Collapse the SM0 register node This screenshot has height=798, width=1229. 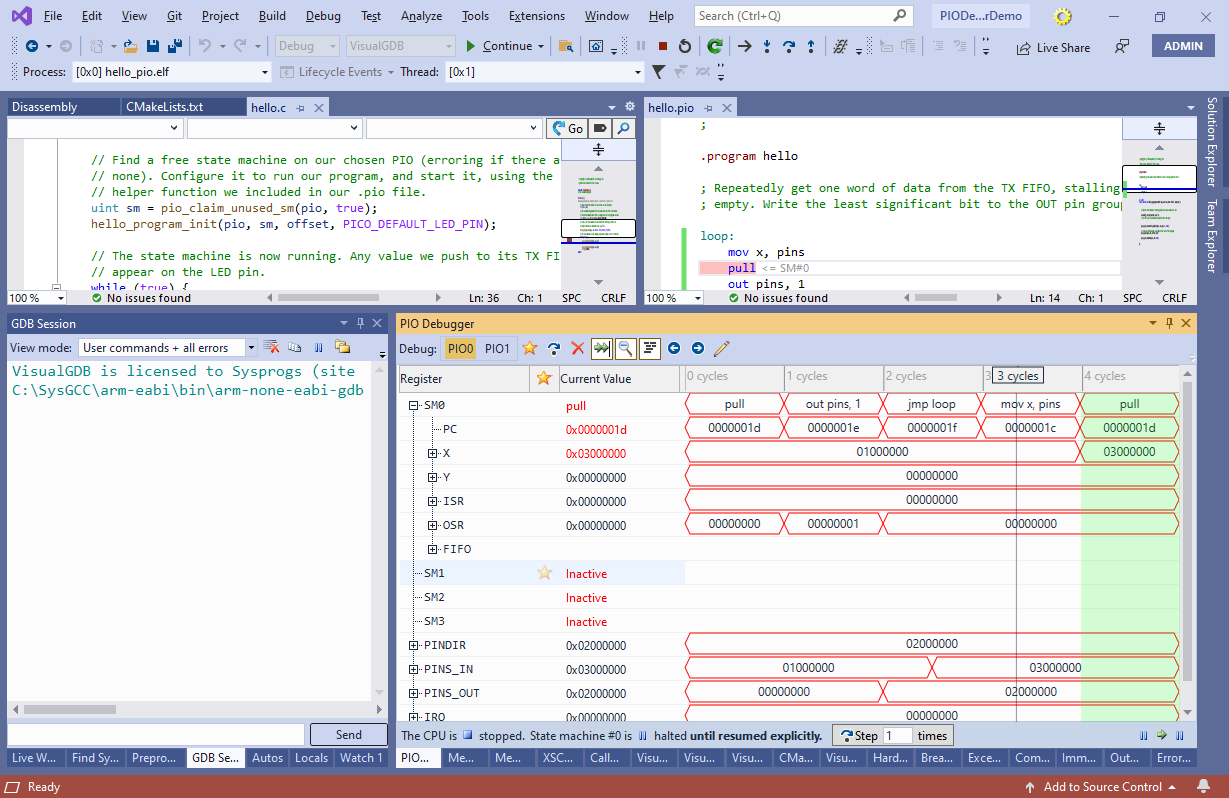click(413, 406)
